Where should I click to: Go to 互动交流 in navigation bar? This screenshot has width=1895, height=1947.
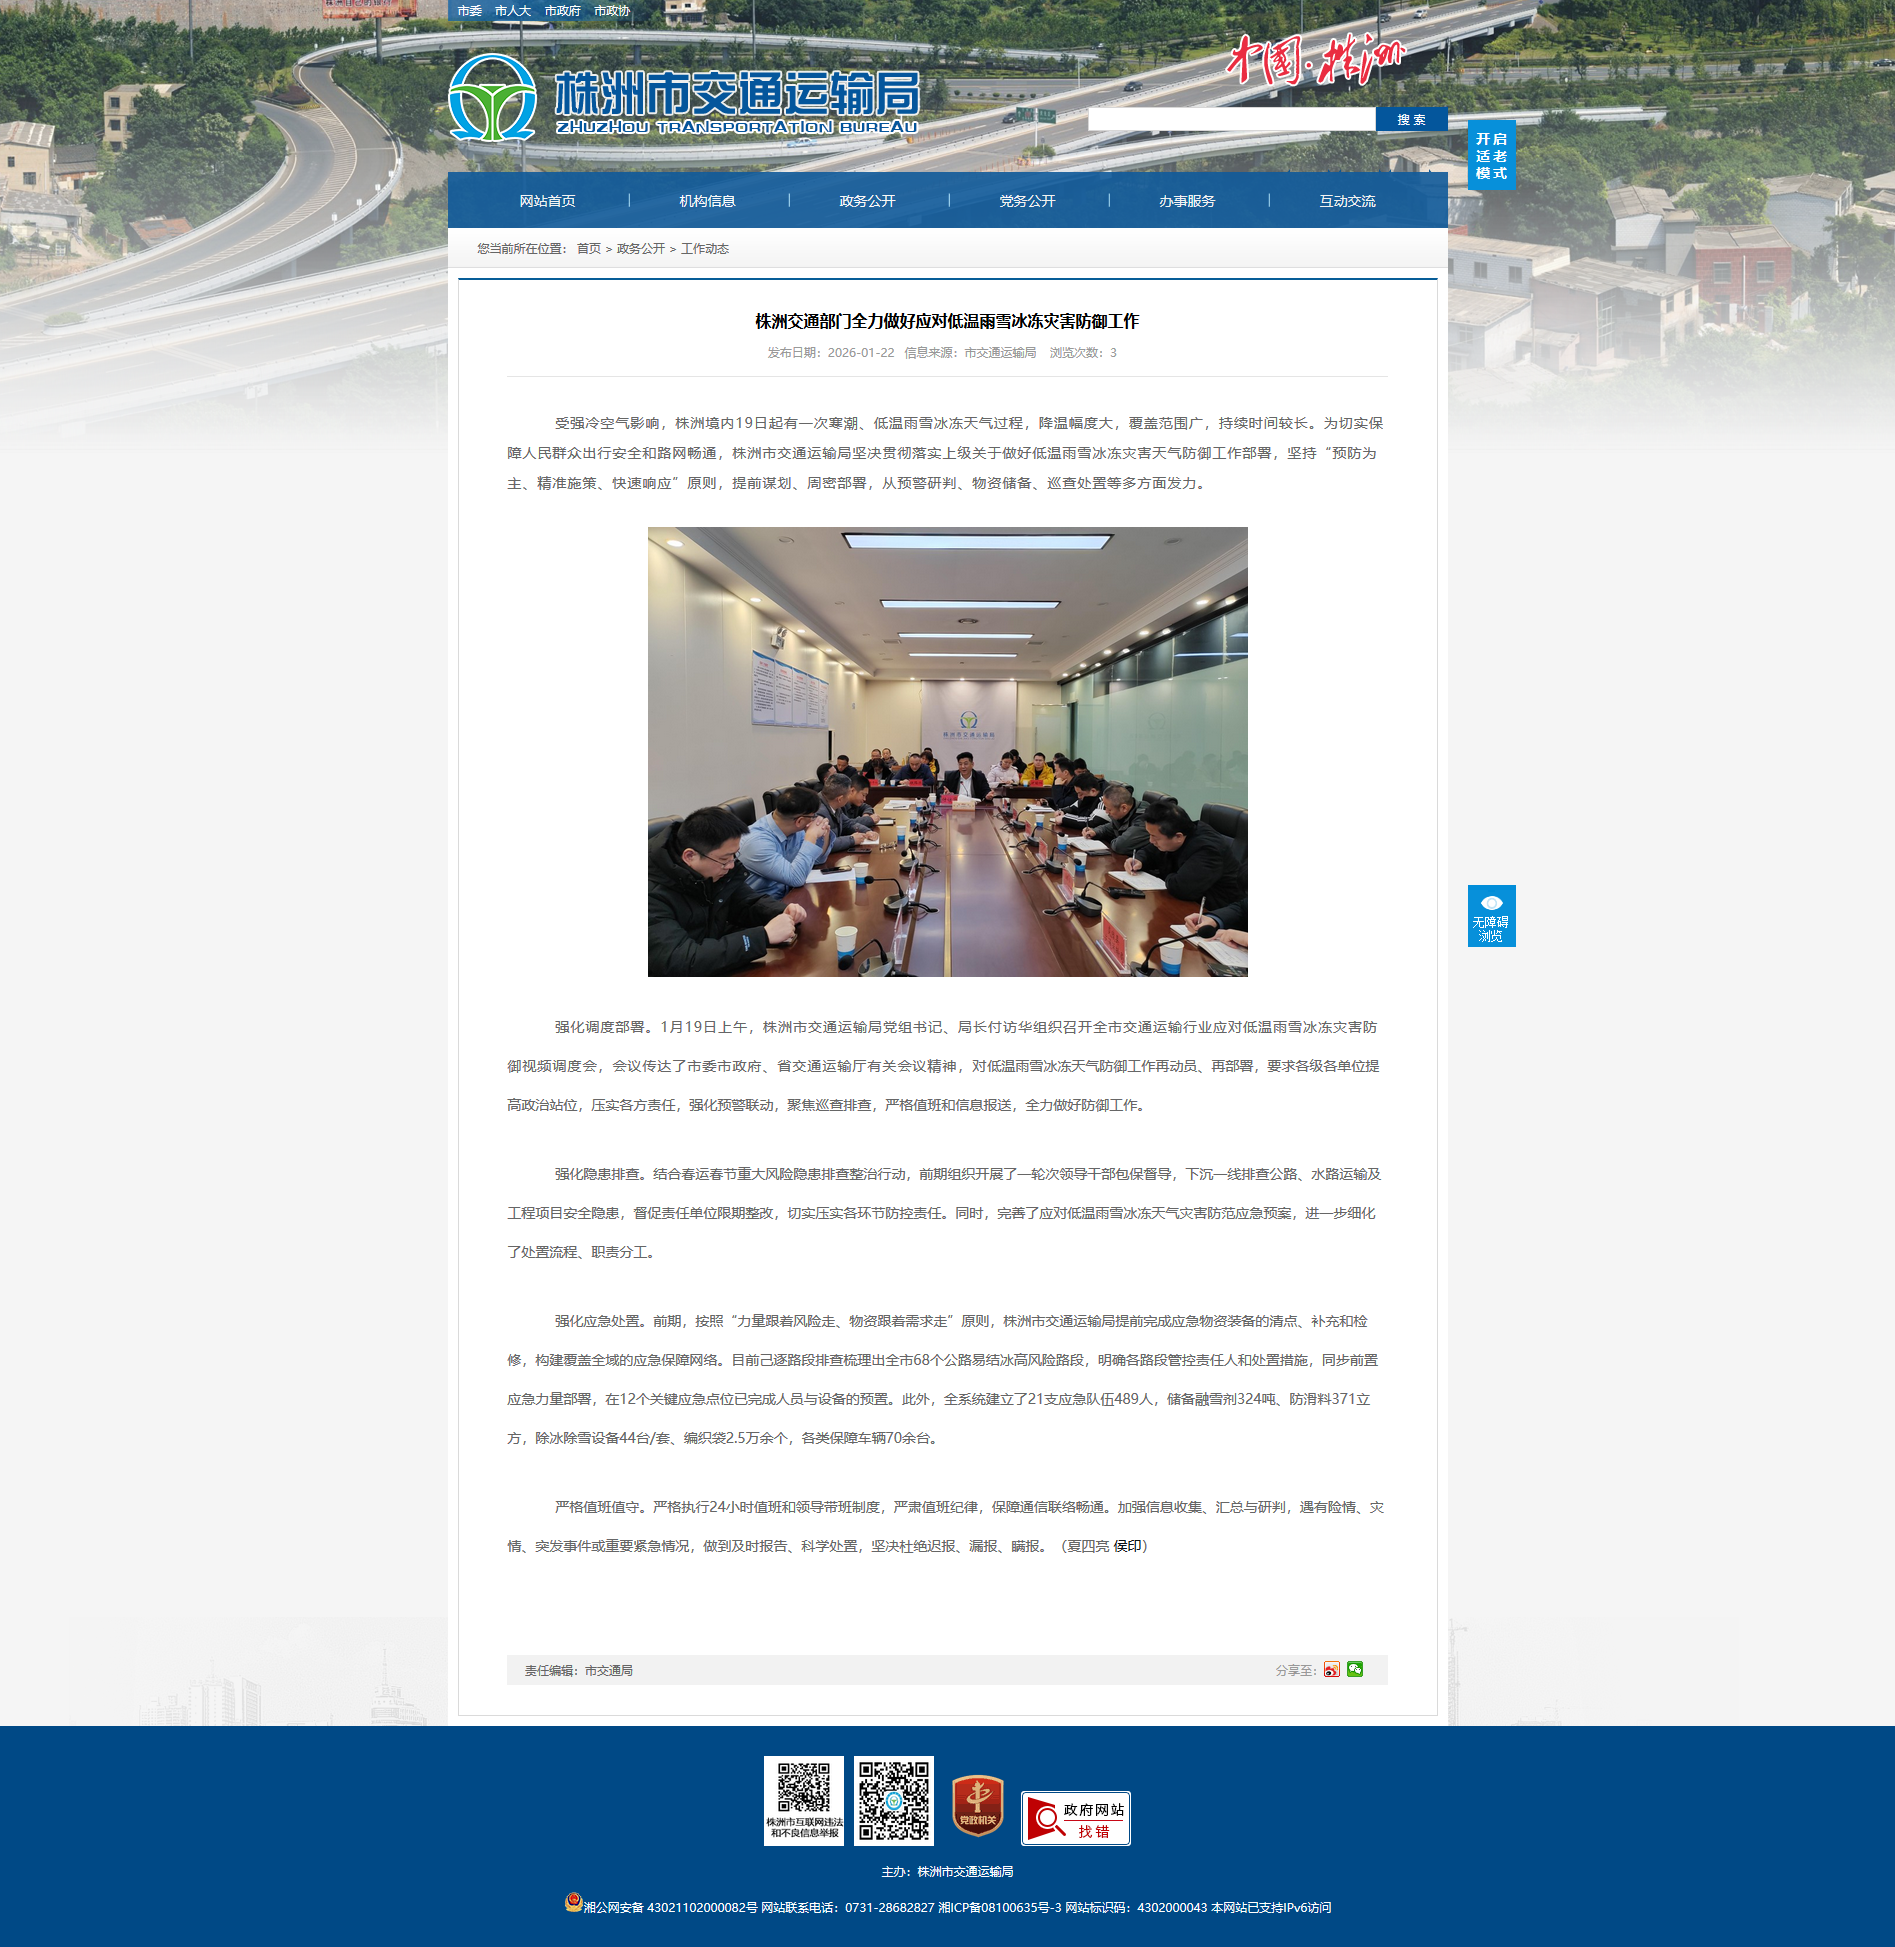(1347, 201)
